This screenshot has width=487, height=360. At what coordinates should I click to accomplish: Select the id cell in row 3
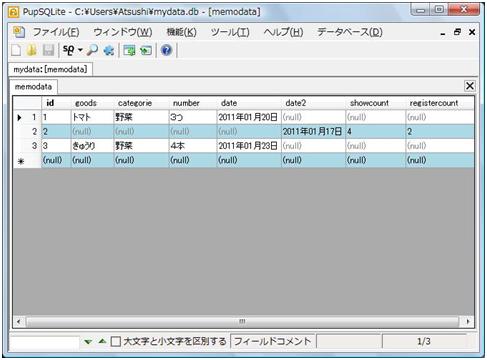[x=56, y=146]
